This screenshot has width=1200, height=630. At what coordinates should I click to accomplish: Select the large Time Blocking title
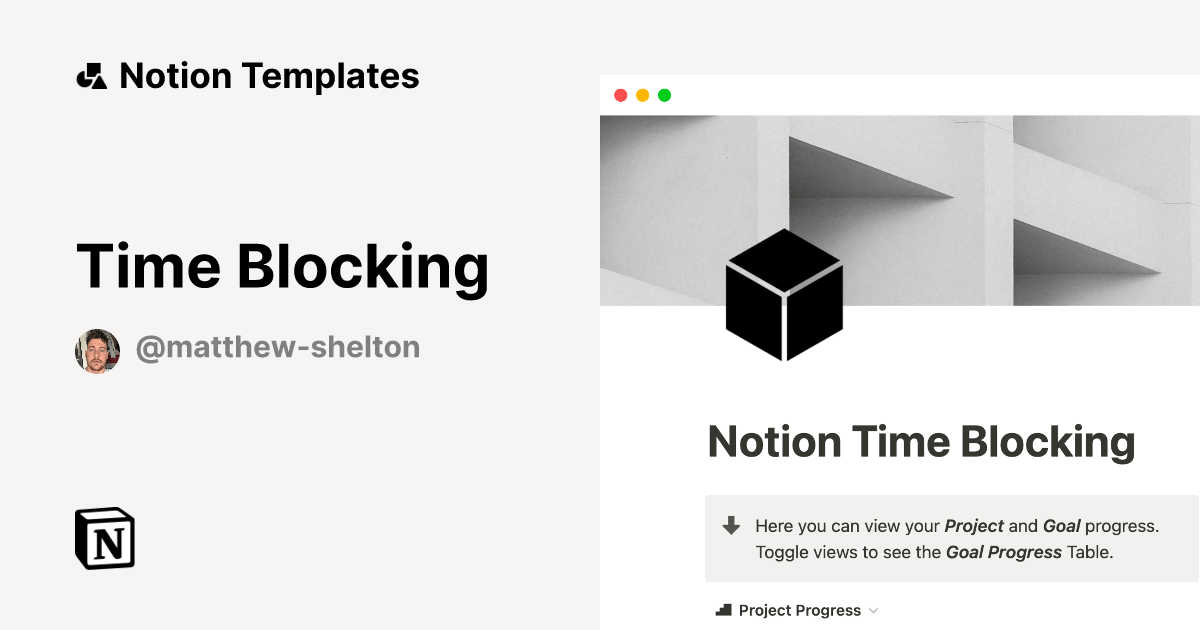pyautogui.click(x=283, y=267)
